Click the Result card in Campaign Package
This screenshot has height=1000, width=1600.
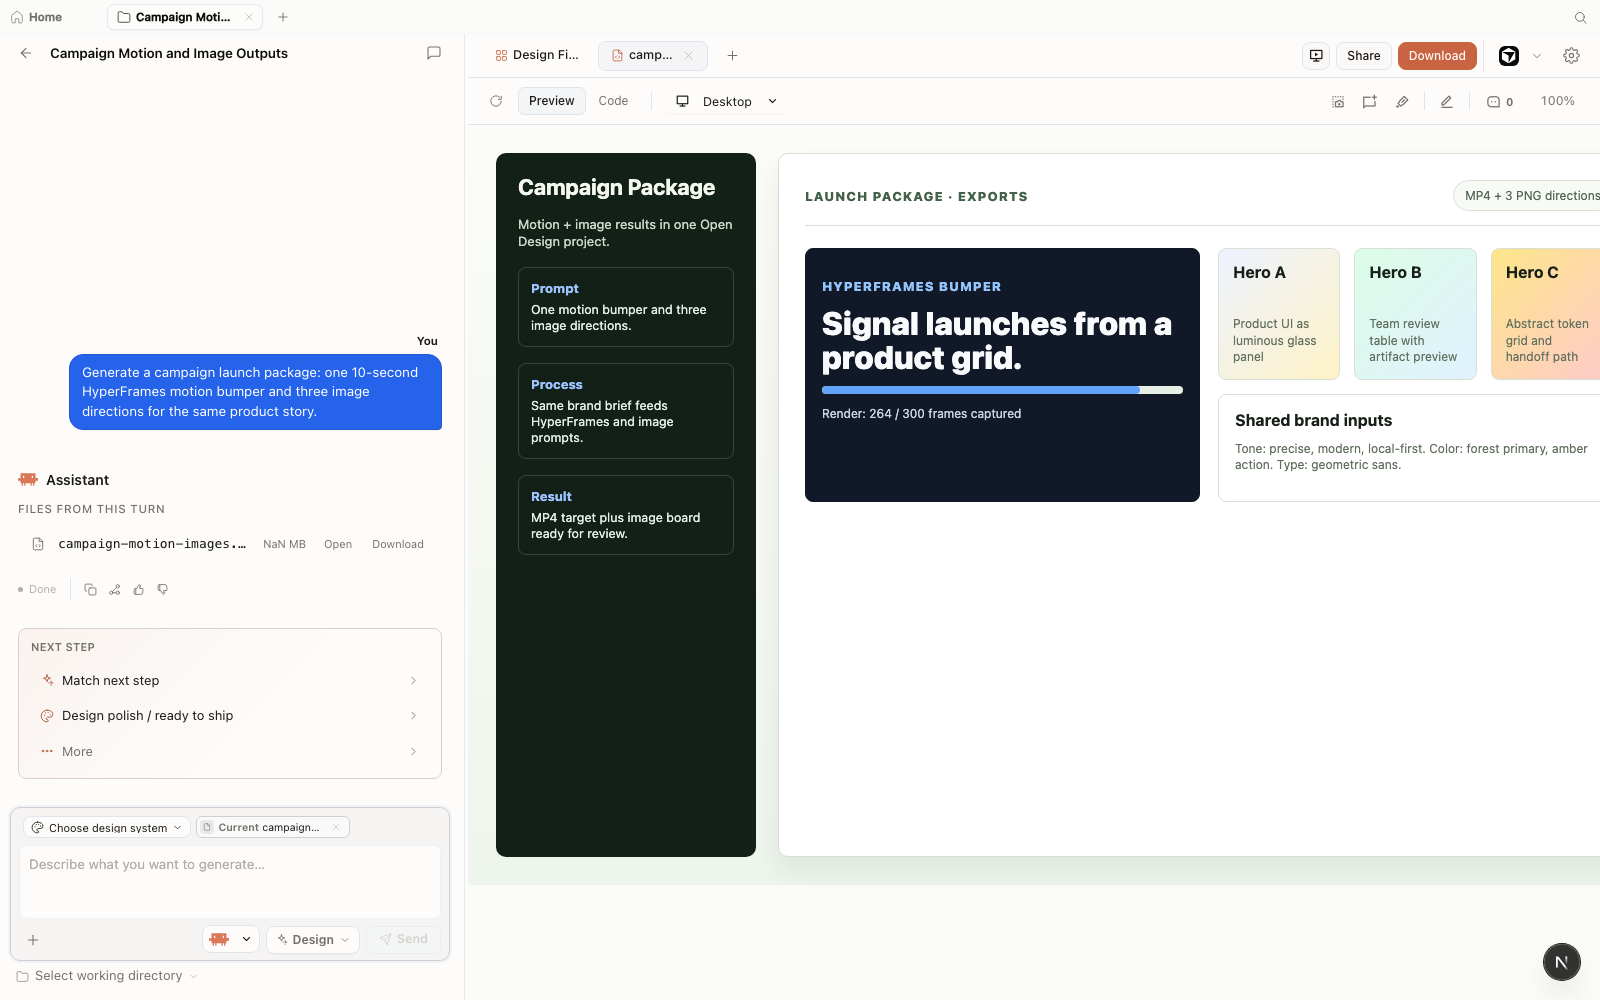click(626, 515)
